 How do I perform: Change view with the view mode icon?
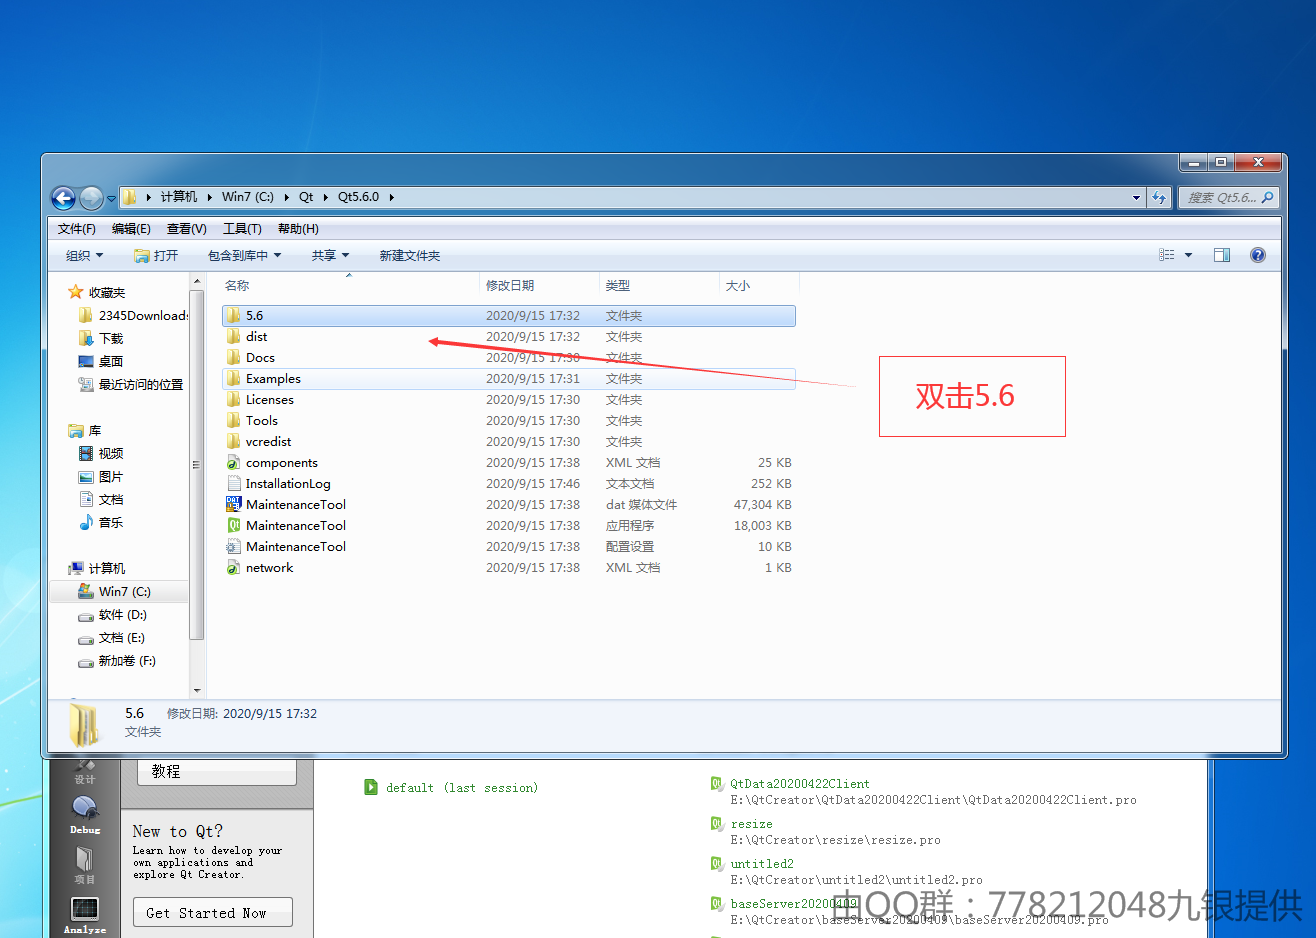coord(1166,255)
